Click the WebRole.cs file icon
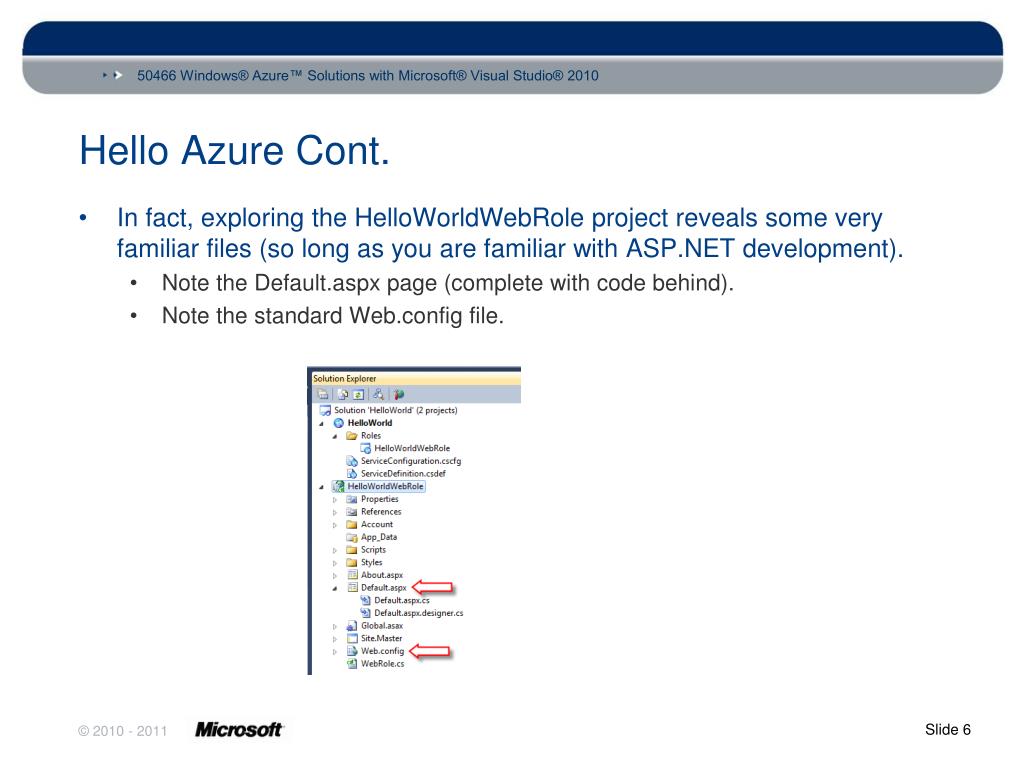The image size is (1024, 768). point(352,664)
